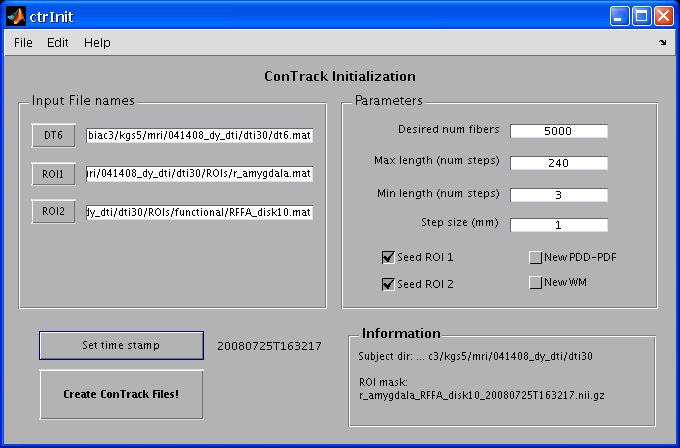Click the MATLAB logo in title bar
This screenshot has height=448, width=680.
16,16
